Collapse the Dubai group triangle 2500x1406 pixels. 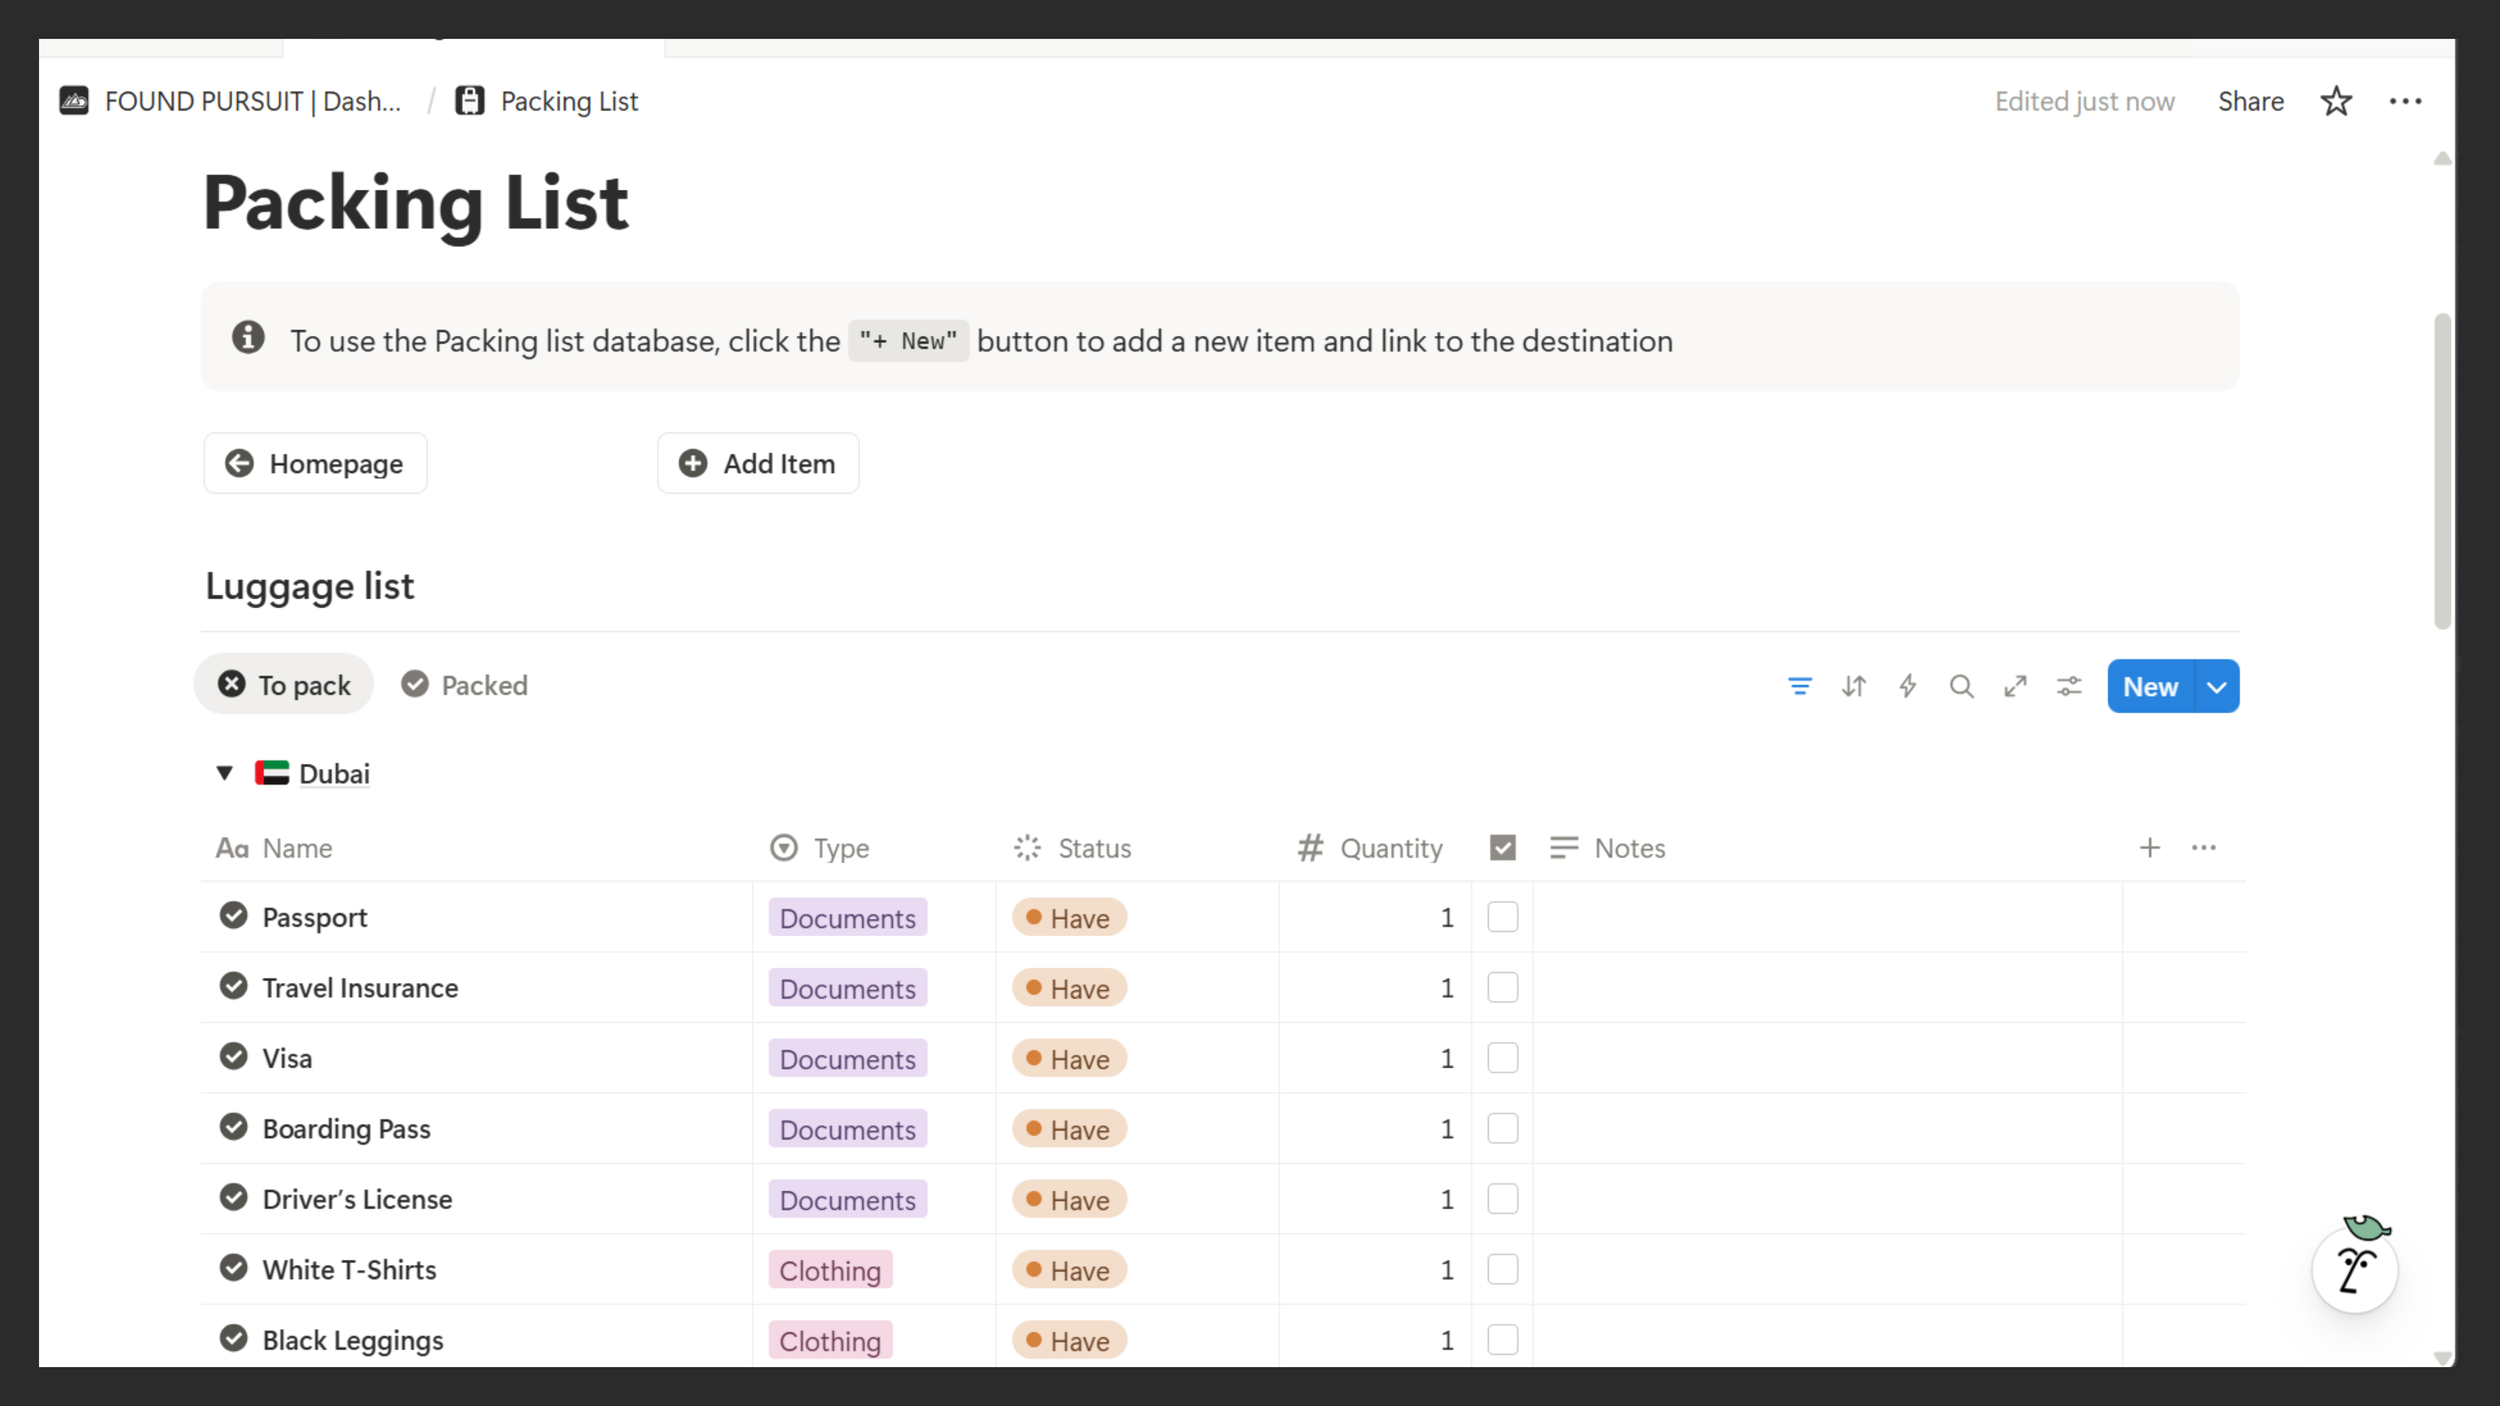[225, 773]
